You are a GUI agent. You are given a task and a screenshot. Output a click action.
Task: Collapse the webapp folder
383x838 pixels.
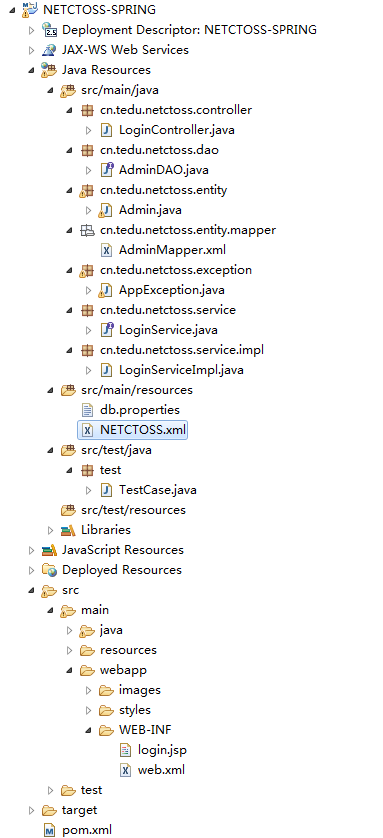(70, 671)
